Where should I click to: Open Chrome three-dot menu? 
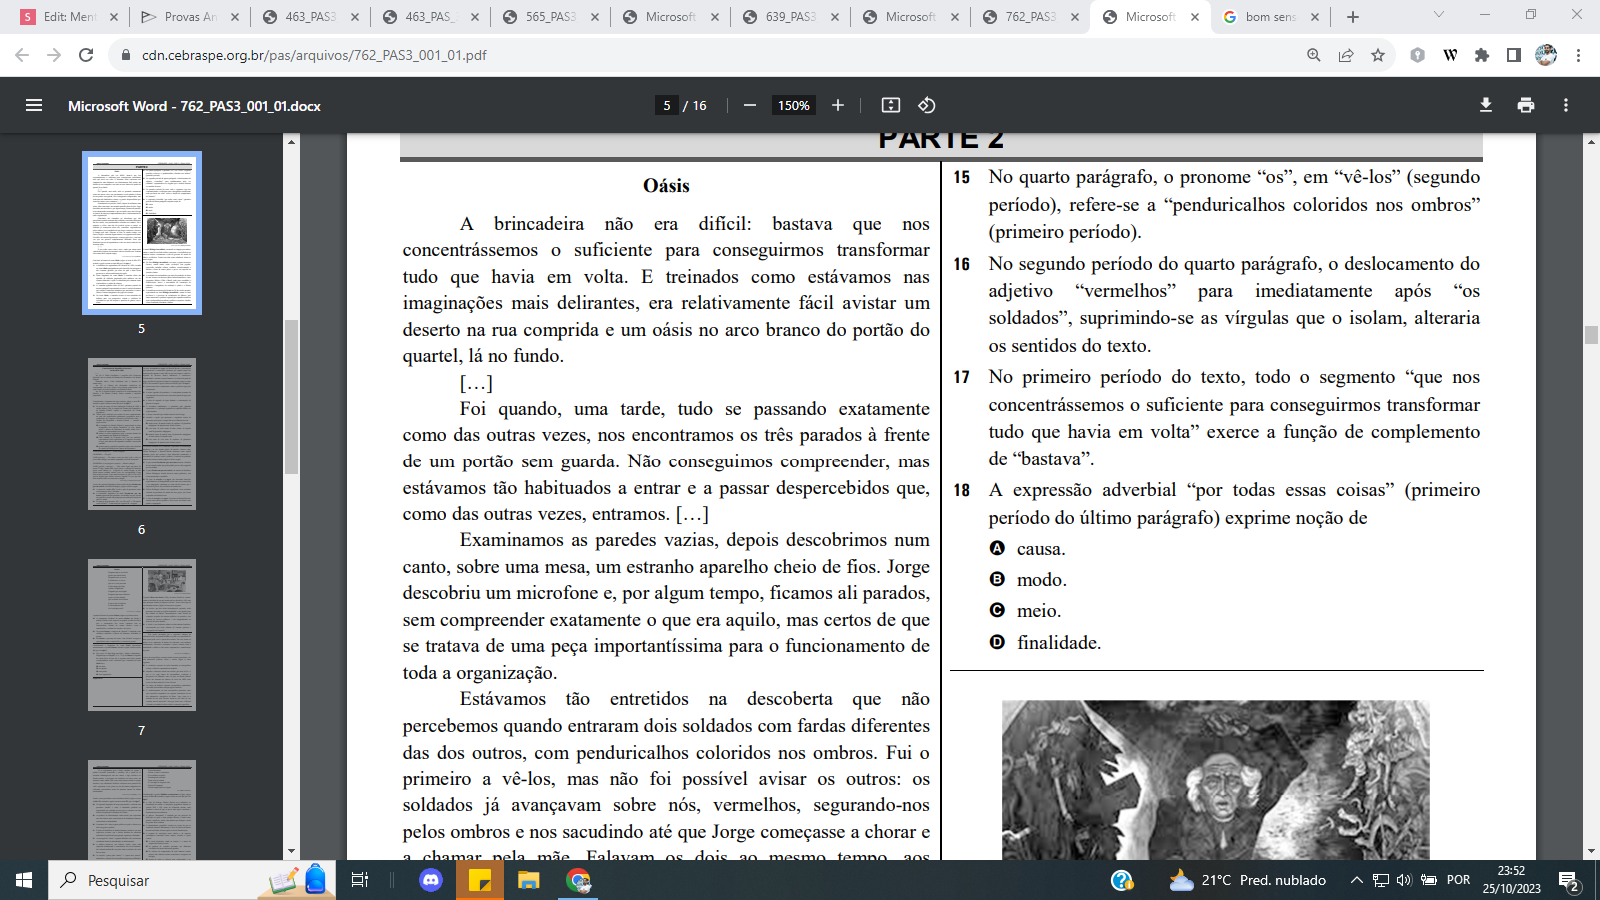pos(1578,55)
